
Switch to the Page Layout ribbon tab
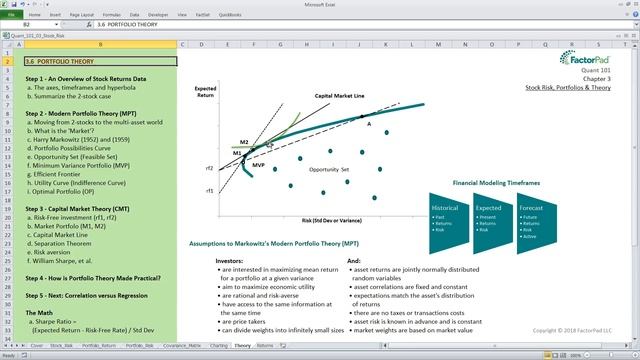pyautogui.click(x=82, y=15)
